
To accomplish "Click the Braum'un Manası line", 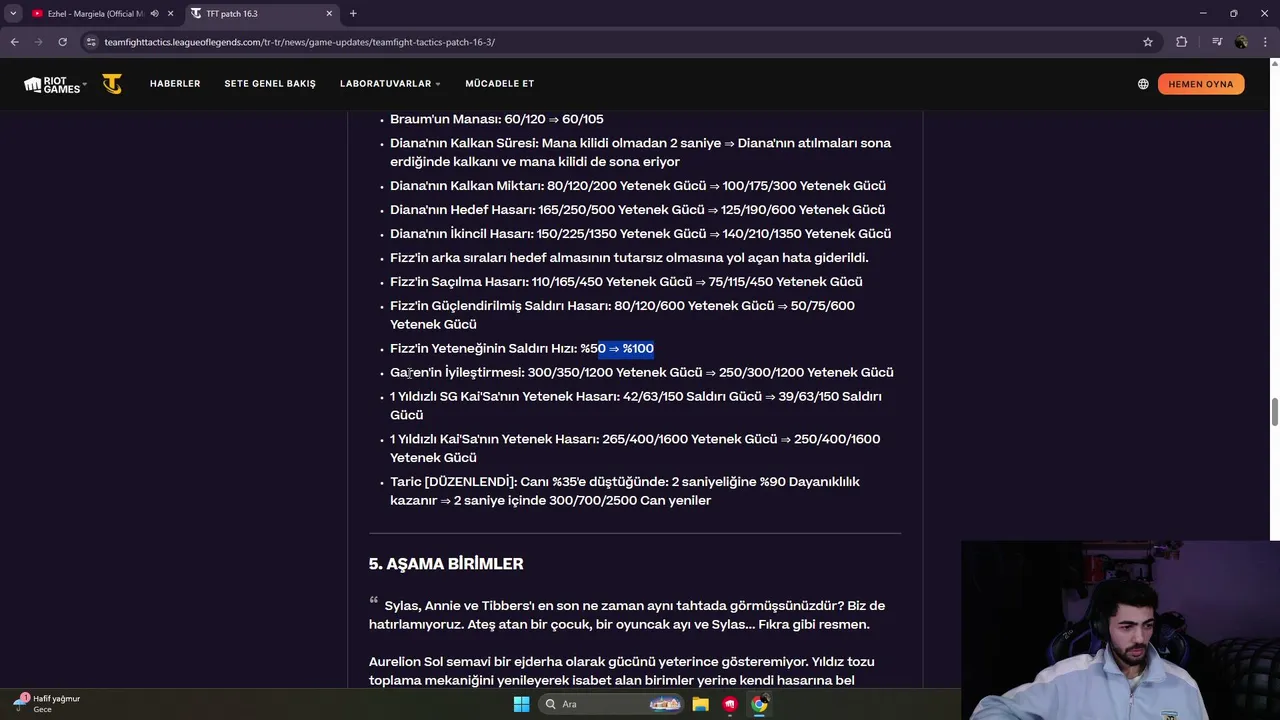I will point(496,119).
